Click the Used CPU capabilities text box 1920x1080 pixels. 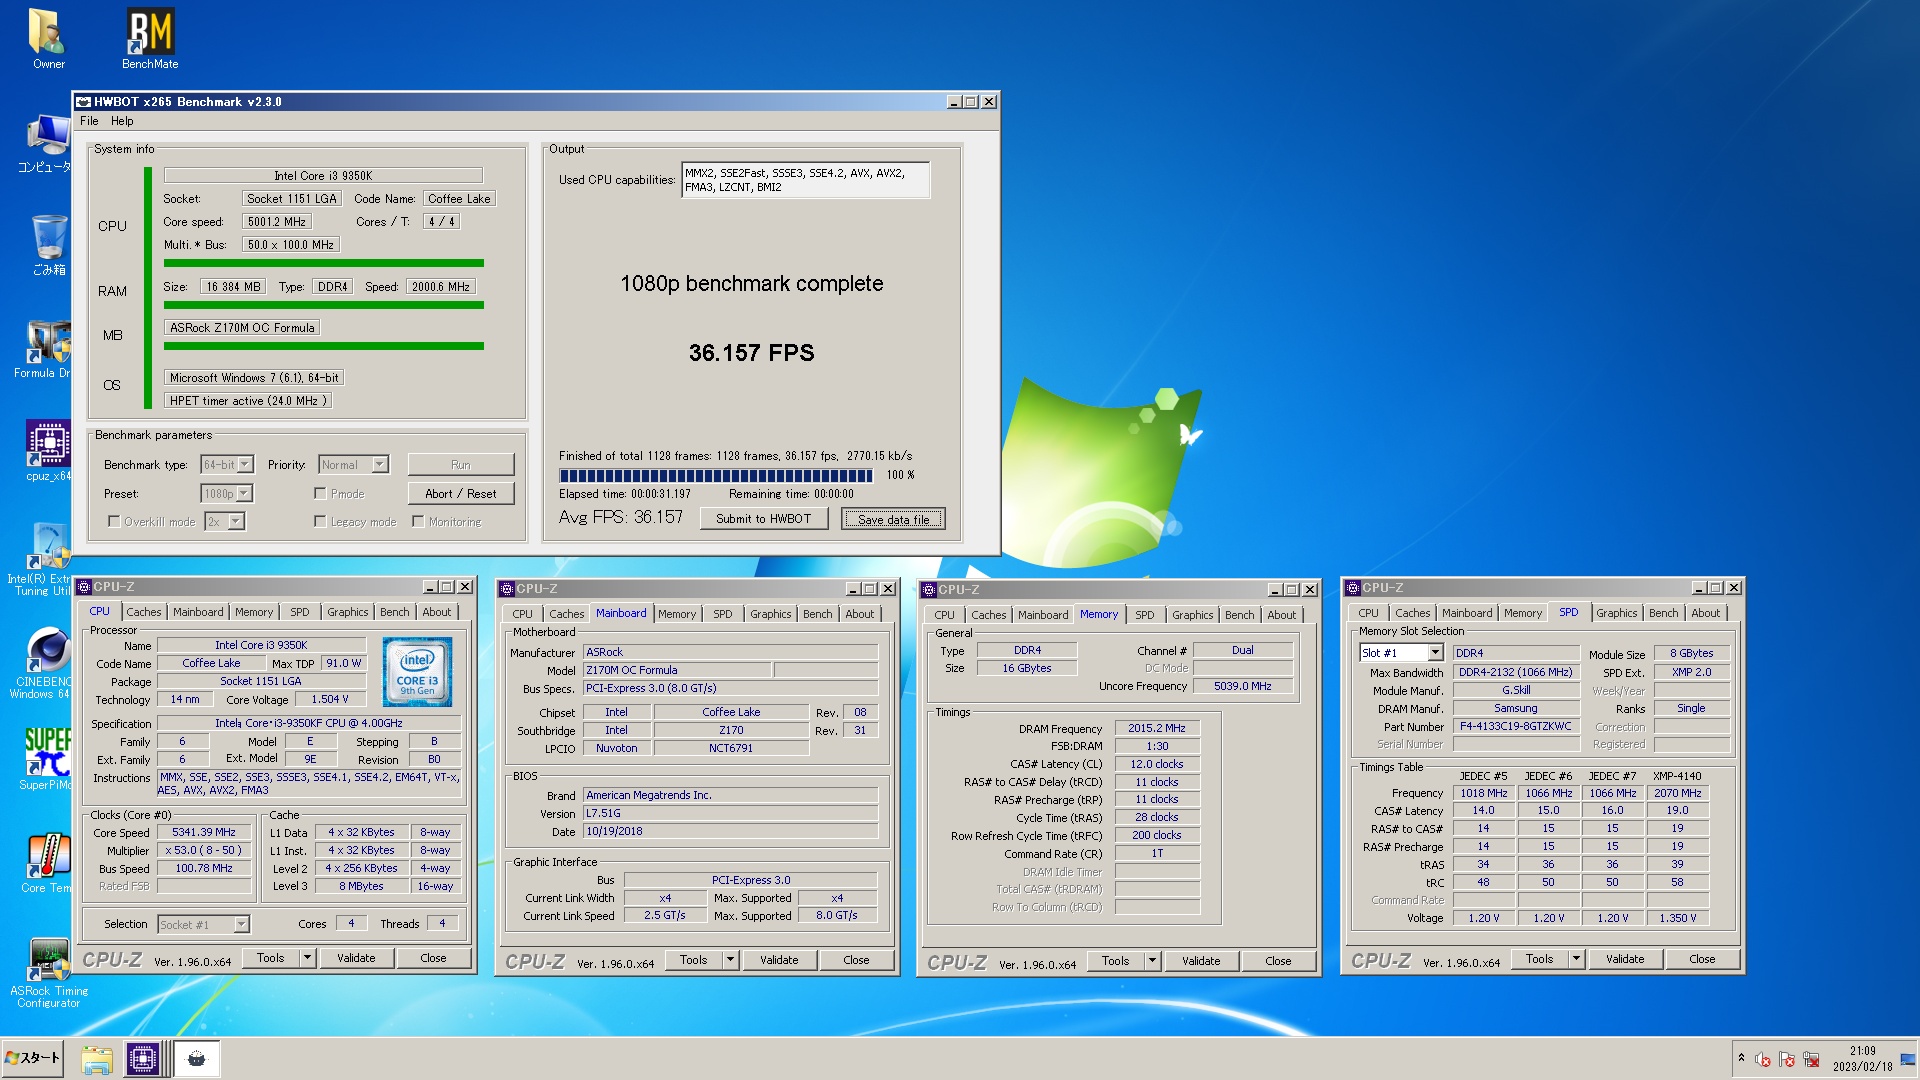click(805, 180)
